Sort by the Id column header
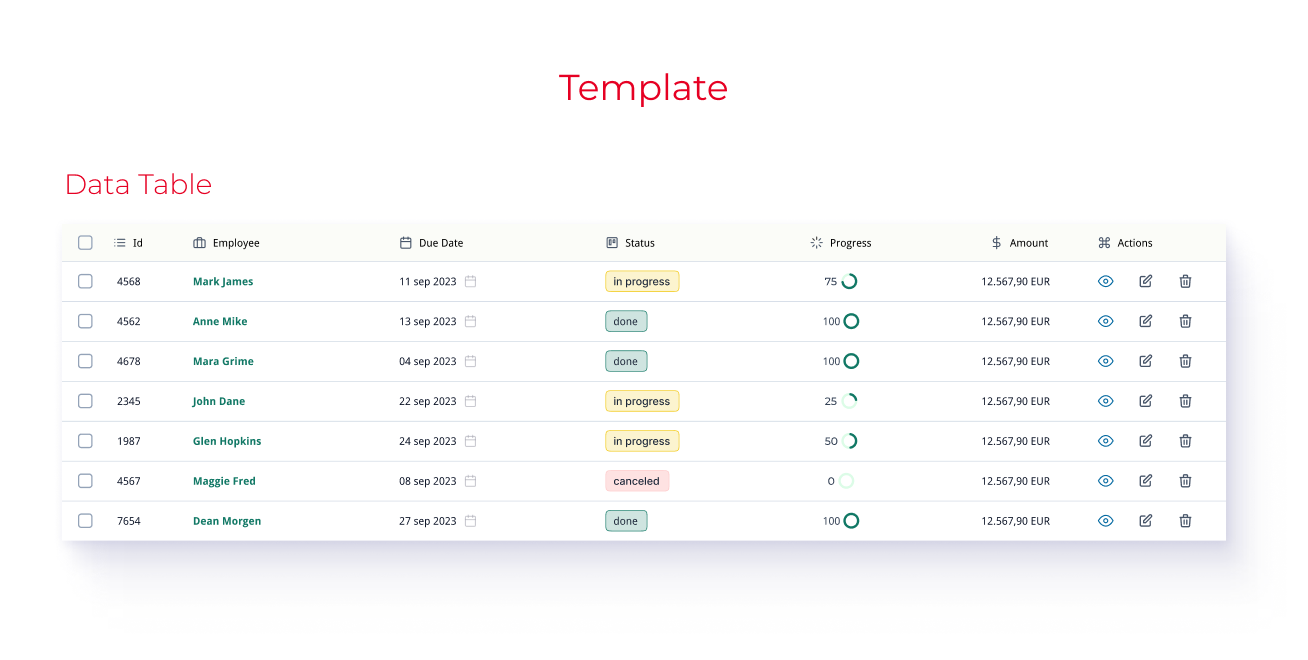The width and height of the screenshot is (1308, 660). [128, 243]
